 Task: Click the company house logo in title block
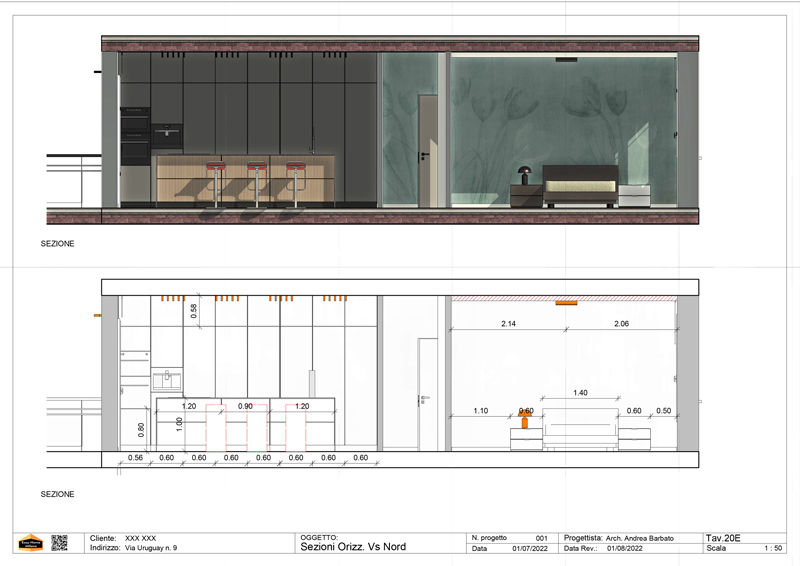(x=31, y=543)
